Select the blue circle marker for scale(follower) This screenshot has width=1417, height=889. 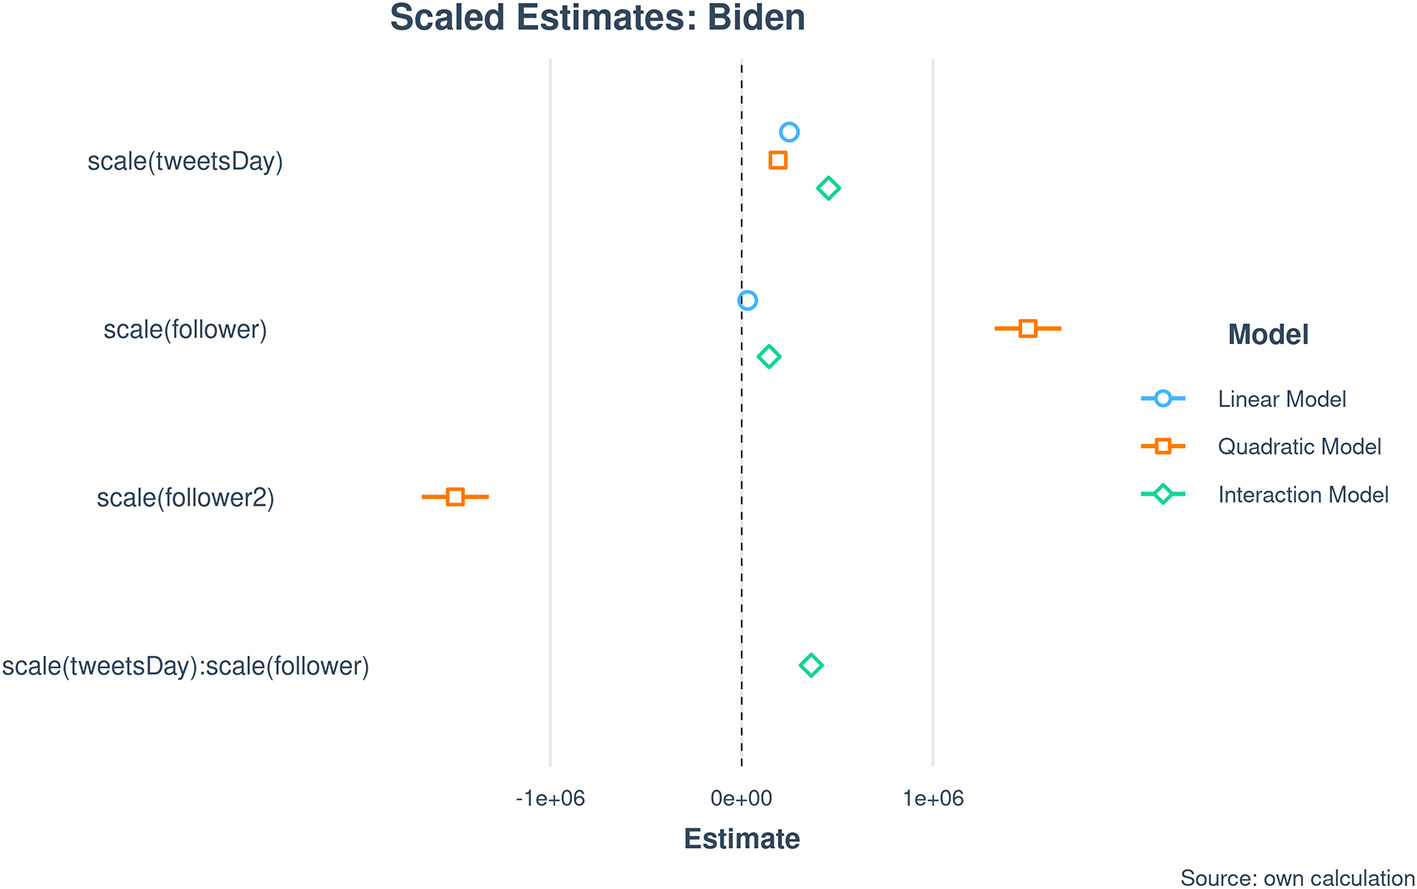[747, 300]
